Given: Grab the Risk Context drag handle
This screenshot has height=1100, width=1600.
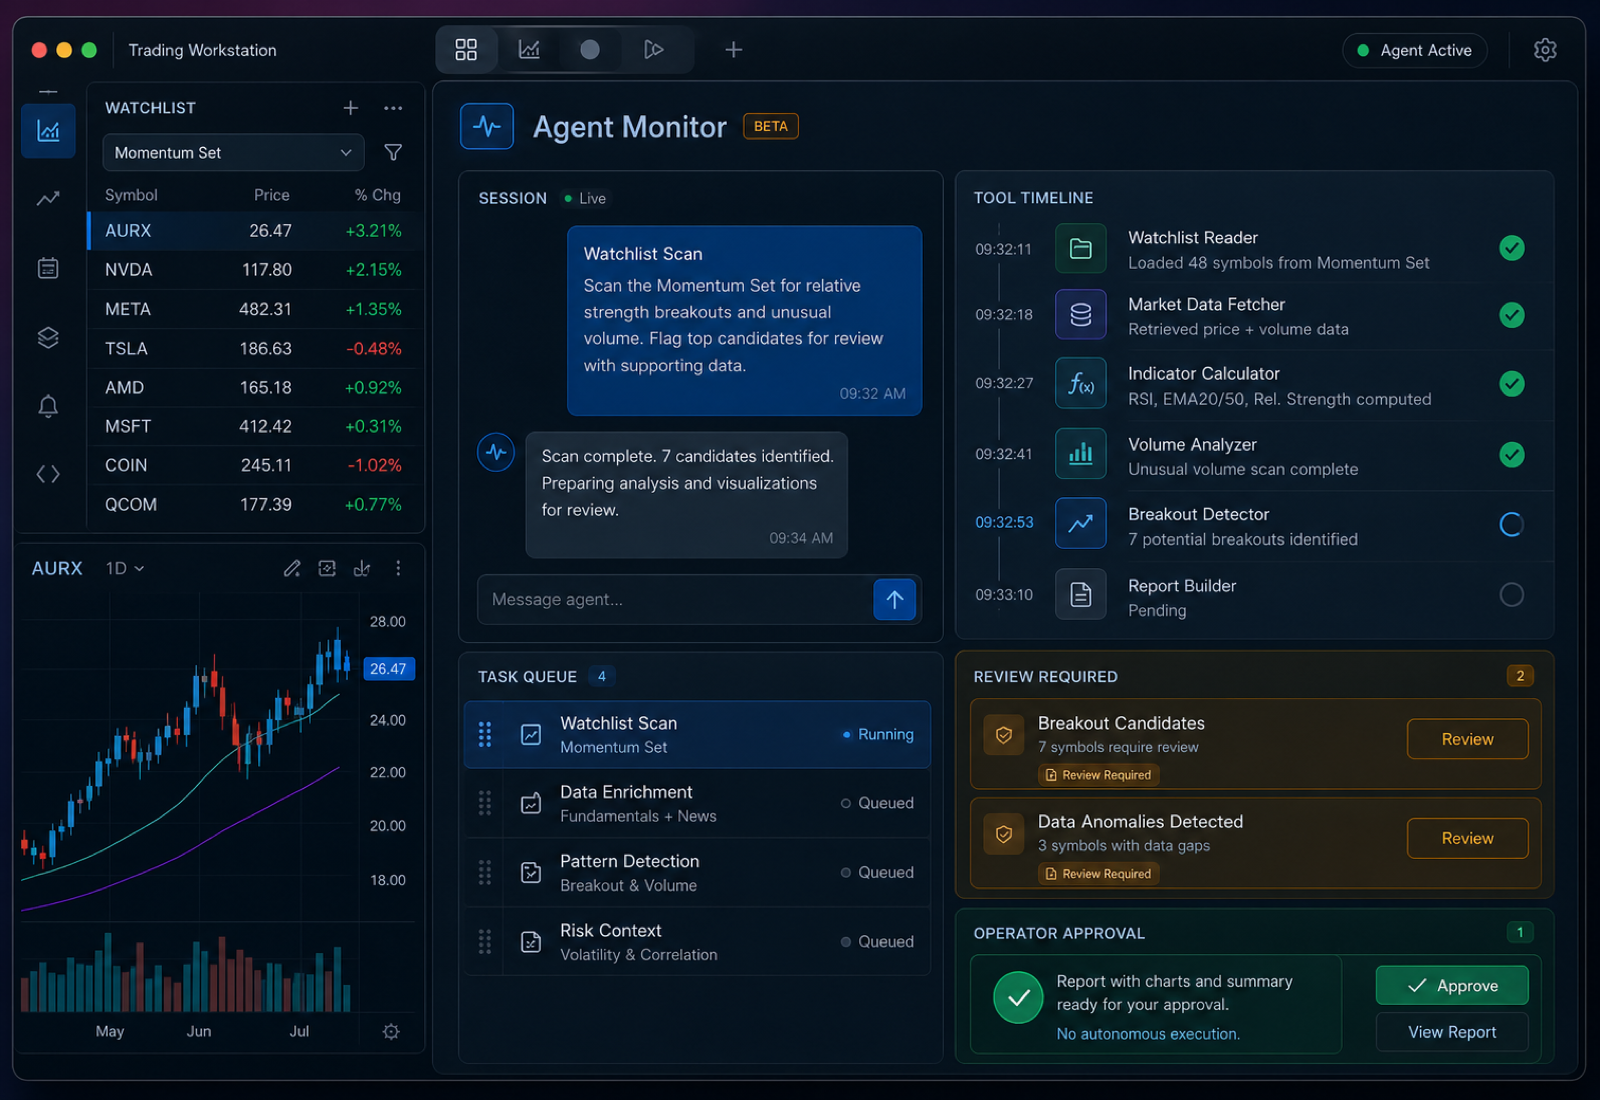Looking at the screenshot, I should [x=485, y=941].
